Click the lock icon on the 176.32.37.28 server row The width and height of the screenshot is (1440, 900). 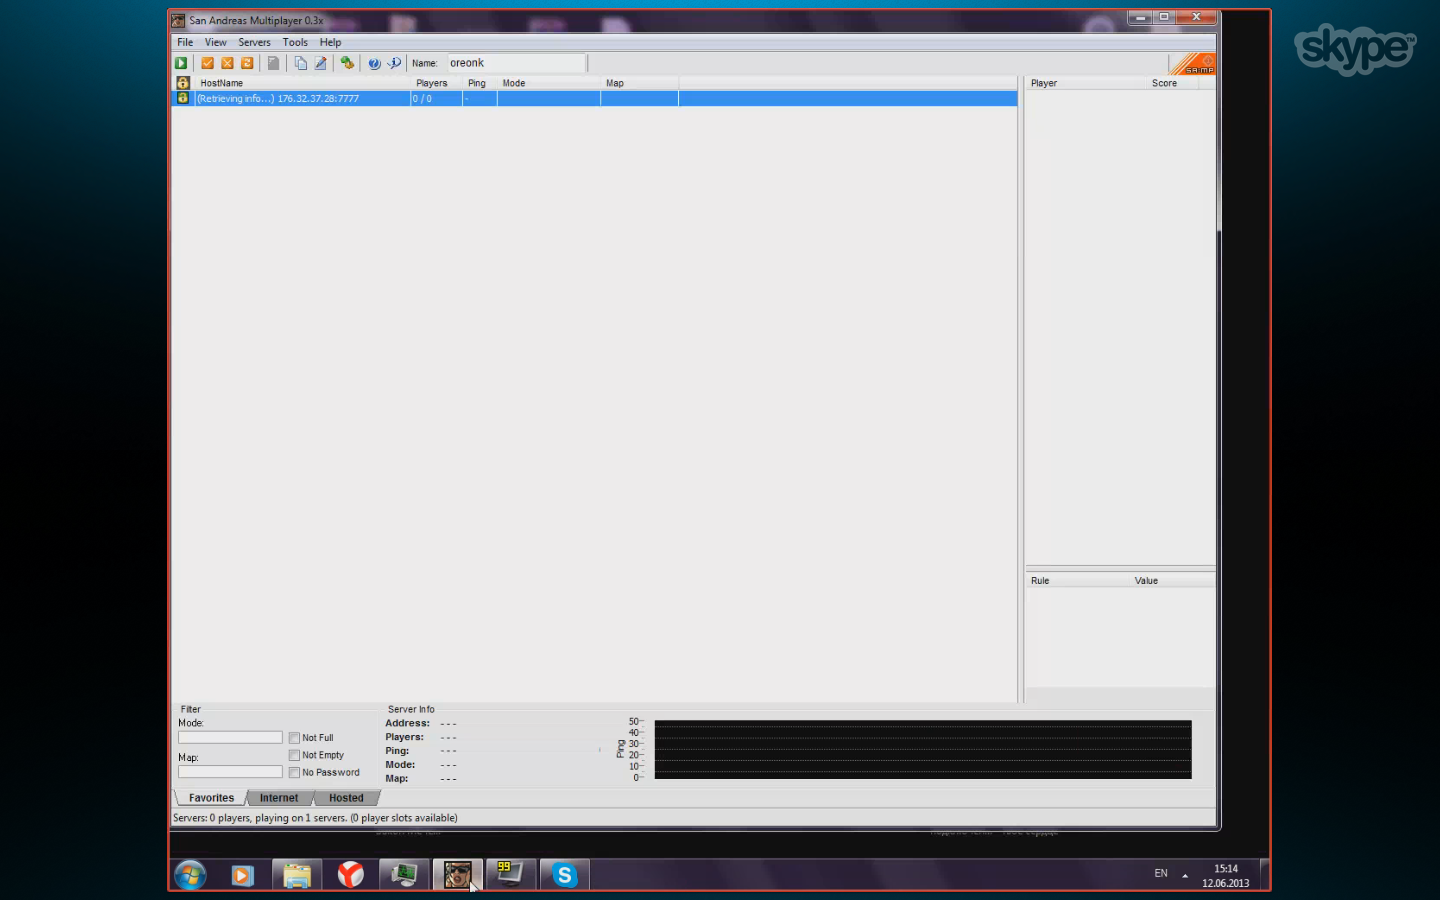(183, 98)
